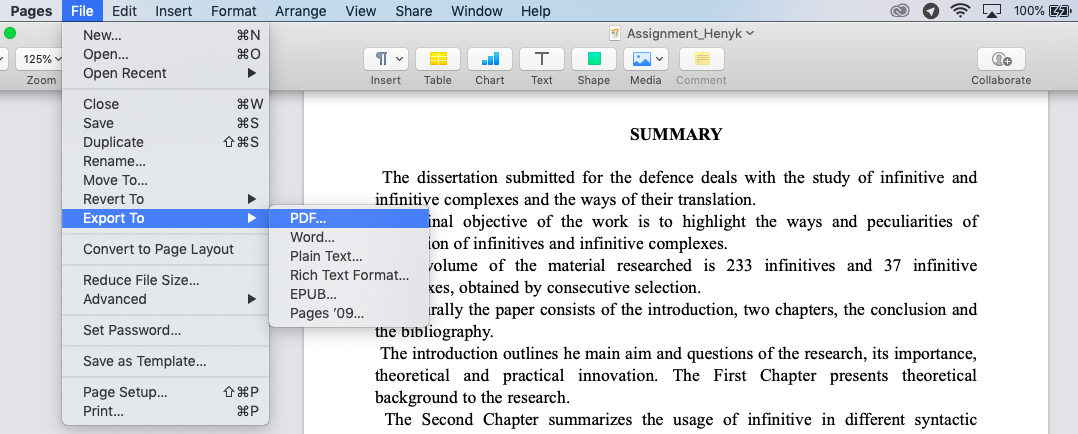This screenshot has width=1078, height=434.
Task: Open the 125% Zoom dropdown
Action: [x=41, y=59]
